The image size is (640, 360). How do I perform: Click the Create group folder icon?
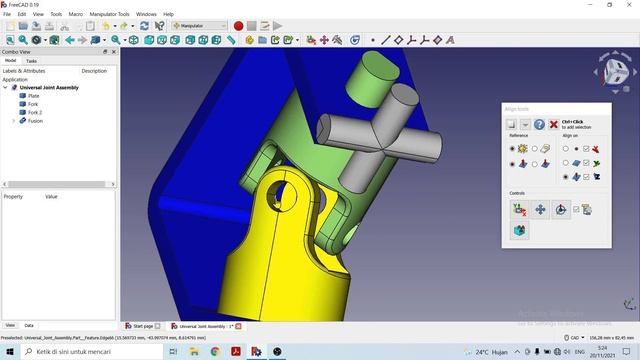(262, 40)
